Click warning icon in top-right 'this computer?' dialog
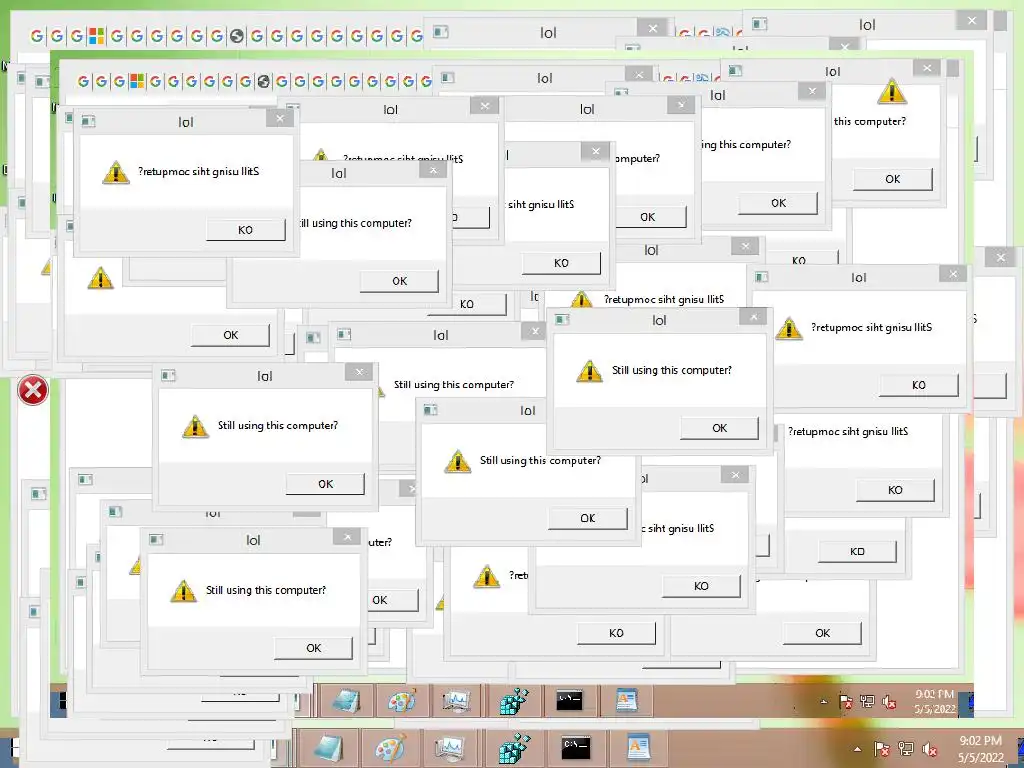This screenshot has width=1024, height=768. click(892, 91)
